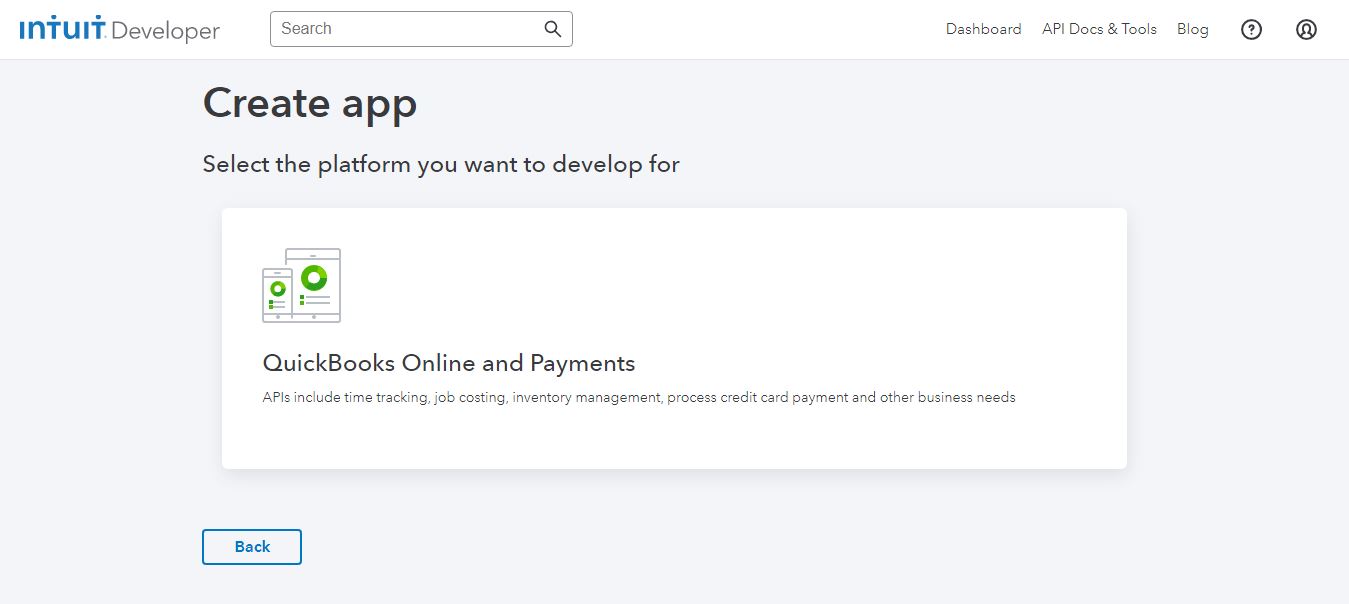Click the search magnifier icon
The width and height of the screenshot is (1349, 604).
[553, 29]
